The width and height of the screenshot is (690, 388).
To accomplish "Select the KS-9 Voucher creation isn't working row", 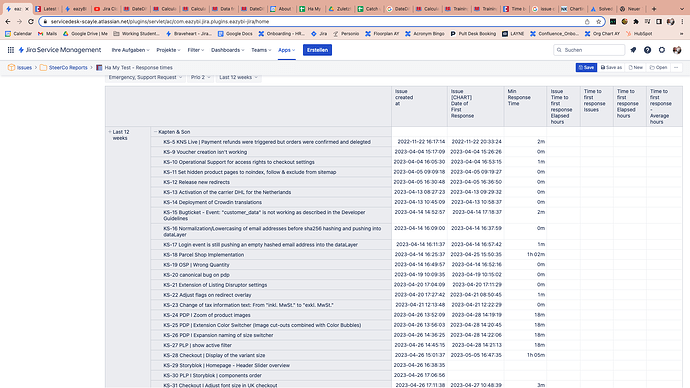I will (271, 152).
